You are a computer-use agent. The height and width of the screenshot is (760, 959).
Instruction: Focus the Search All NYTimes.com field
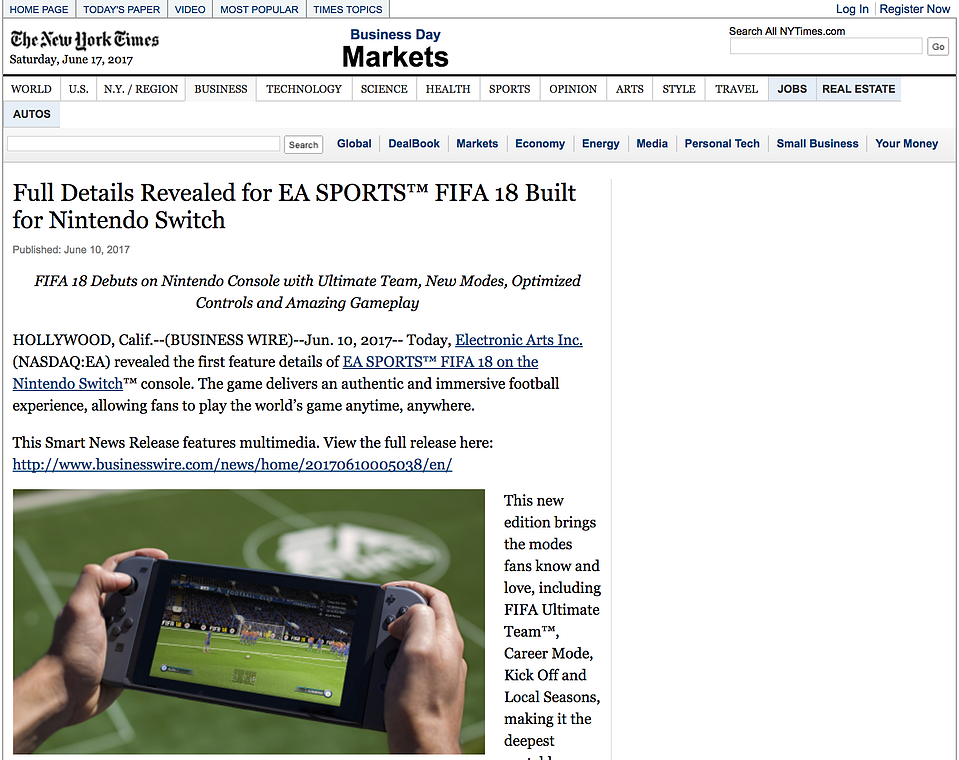click(826, 46)
